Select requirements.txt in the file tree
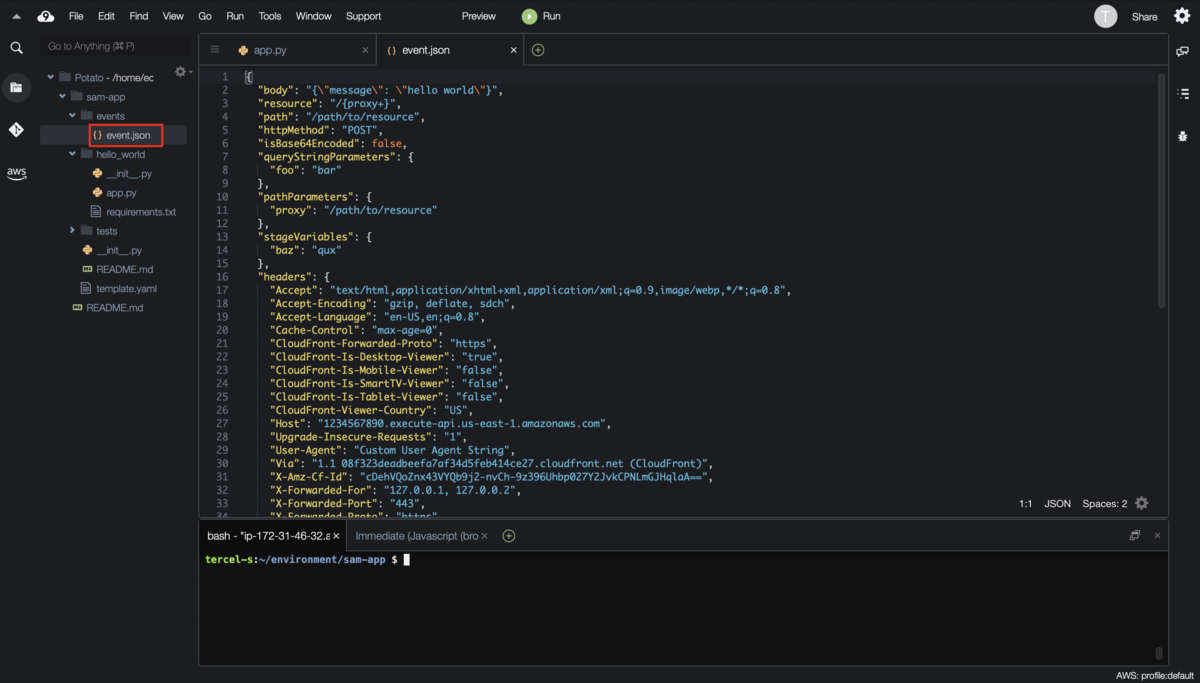This screenshot has width=1200, height=683. (140, 212)
